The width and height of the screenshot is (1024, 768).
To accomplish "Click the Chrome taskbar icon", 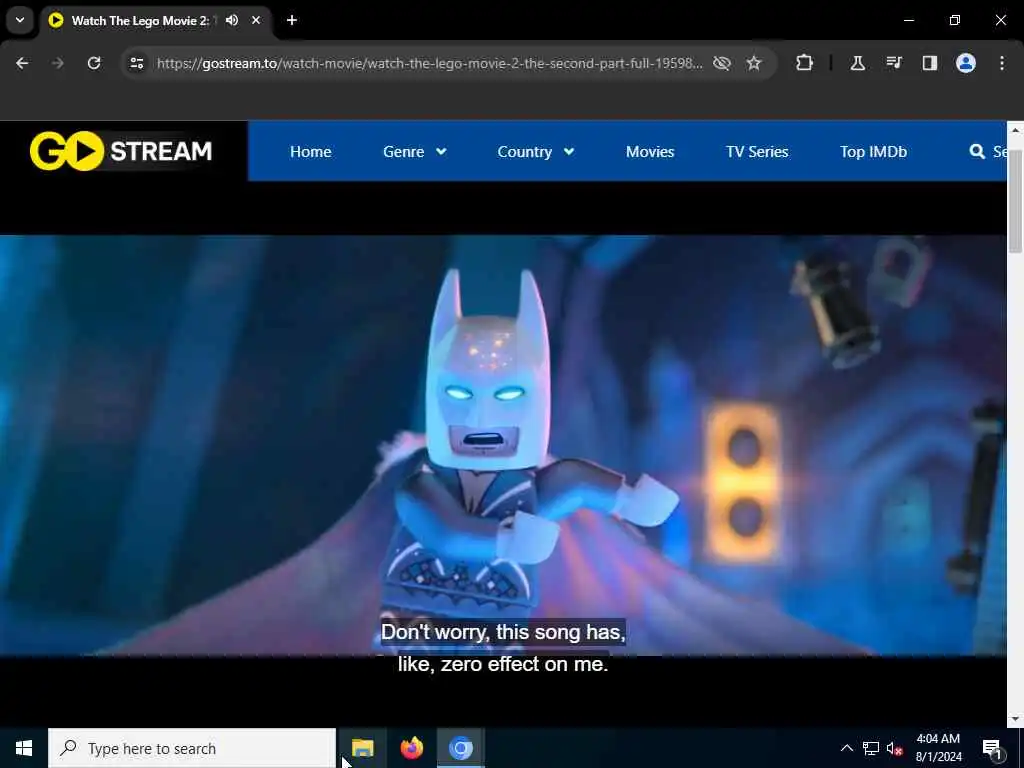I will pos(460,748).
